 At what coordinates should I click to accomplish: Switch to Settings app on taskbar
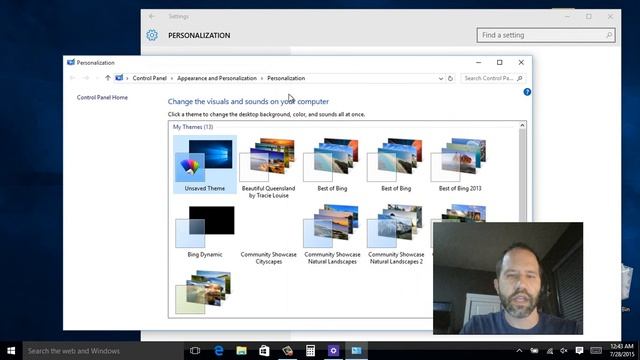[333, 351]
